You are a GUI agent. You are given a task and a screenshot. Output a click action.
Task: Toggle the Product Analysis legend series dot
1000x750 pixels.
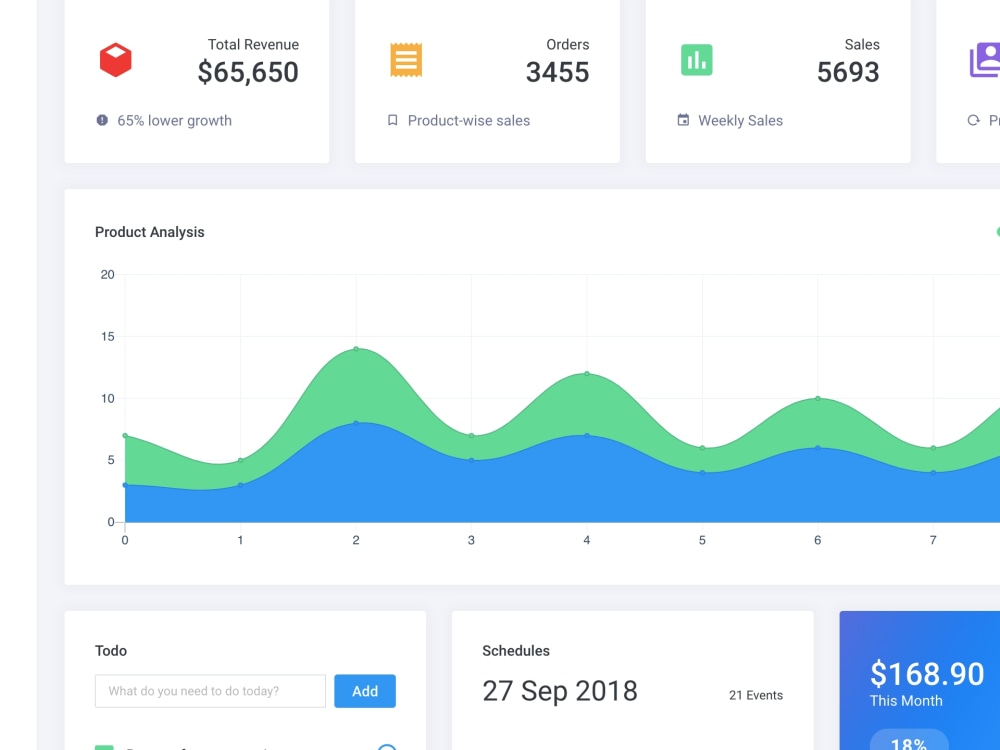point(997,231)
